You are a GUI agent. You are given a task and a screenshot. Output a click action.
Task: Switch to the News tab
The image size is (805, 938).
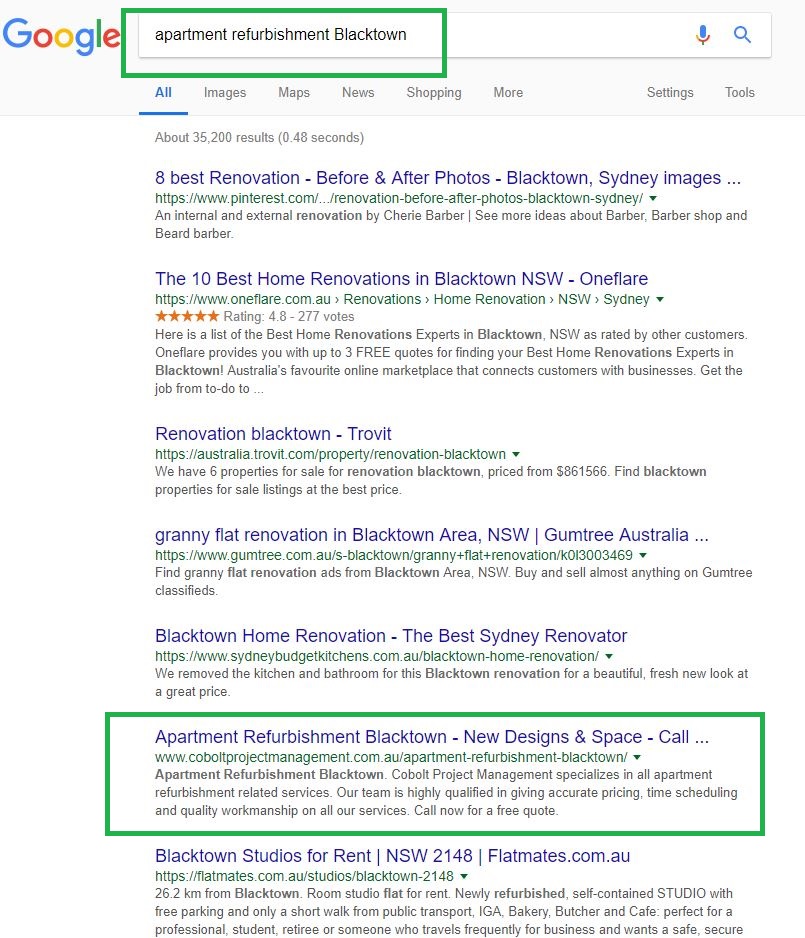tap(358, 93)
